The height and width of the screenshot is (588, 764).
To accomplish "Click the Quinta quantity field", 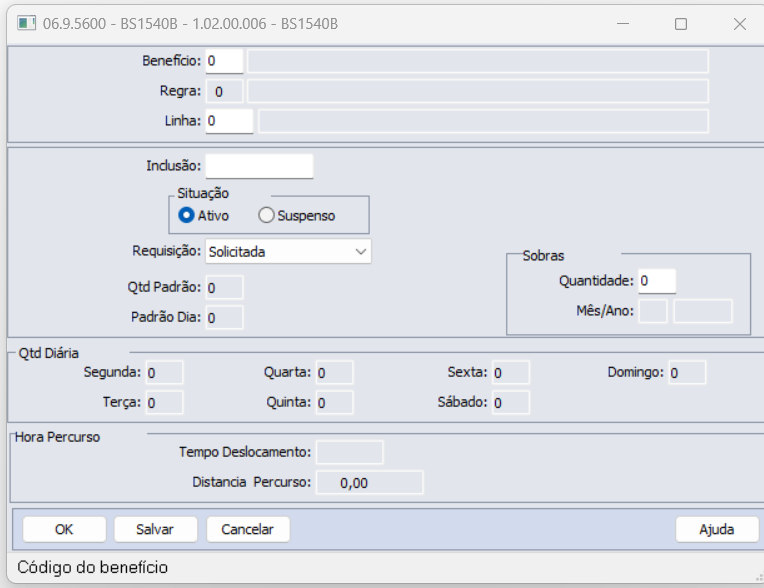I will pos(334,402).
